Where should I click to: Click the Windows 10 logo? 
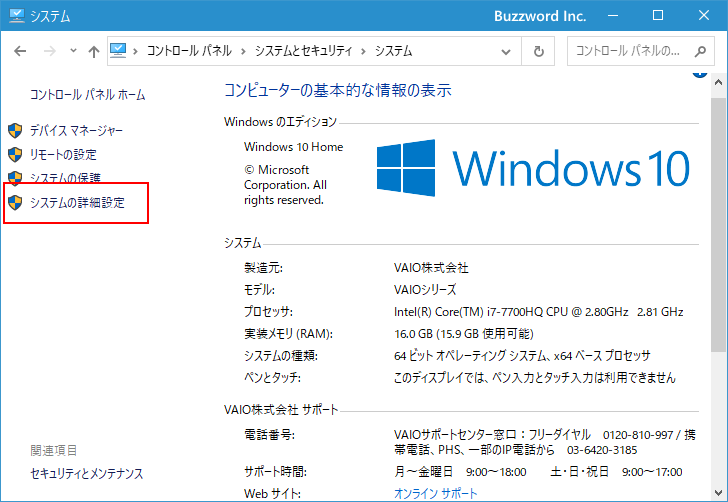(x=533, y=168)
